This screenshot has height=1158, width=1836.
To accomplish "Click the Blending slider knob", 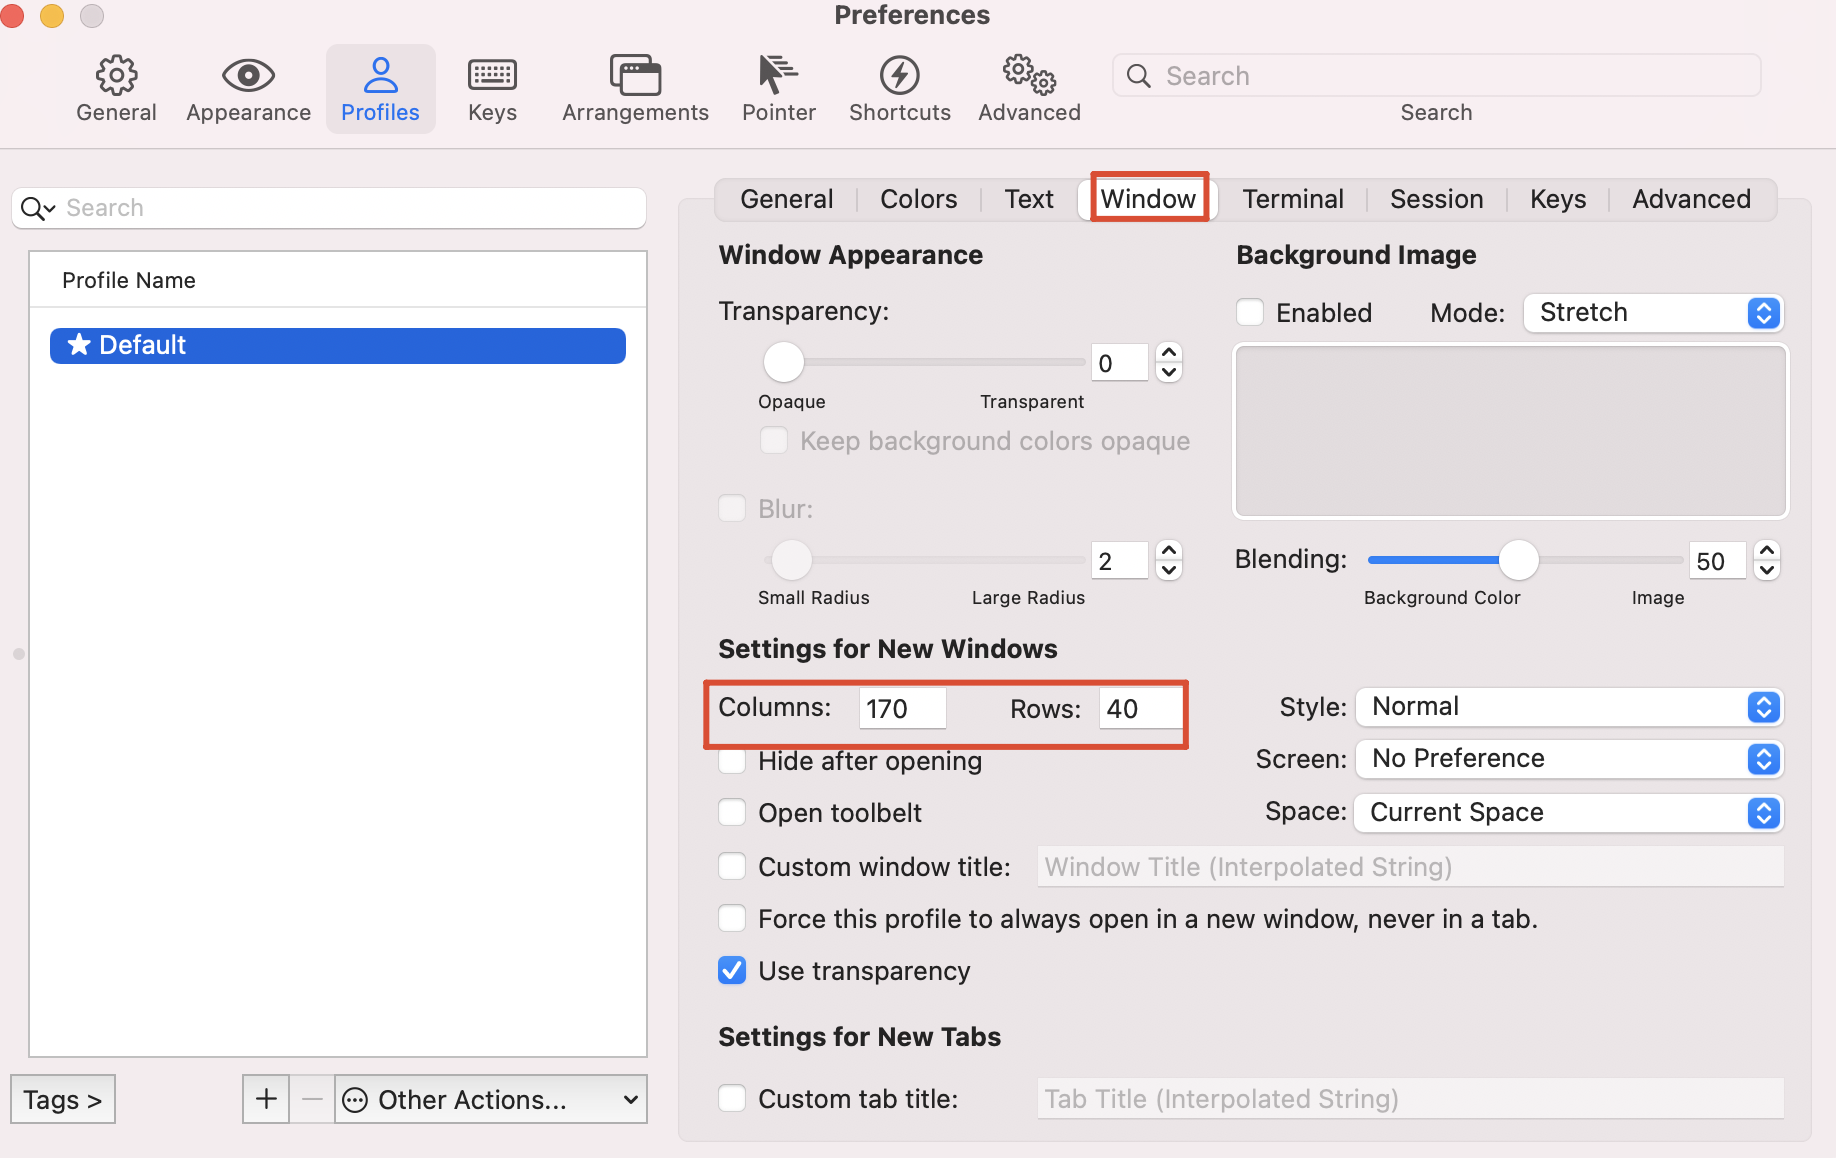I will pyautogui.click(x=1518, y=560).
